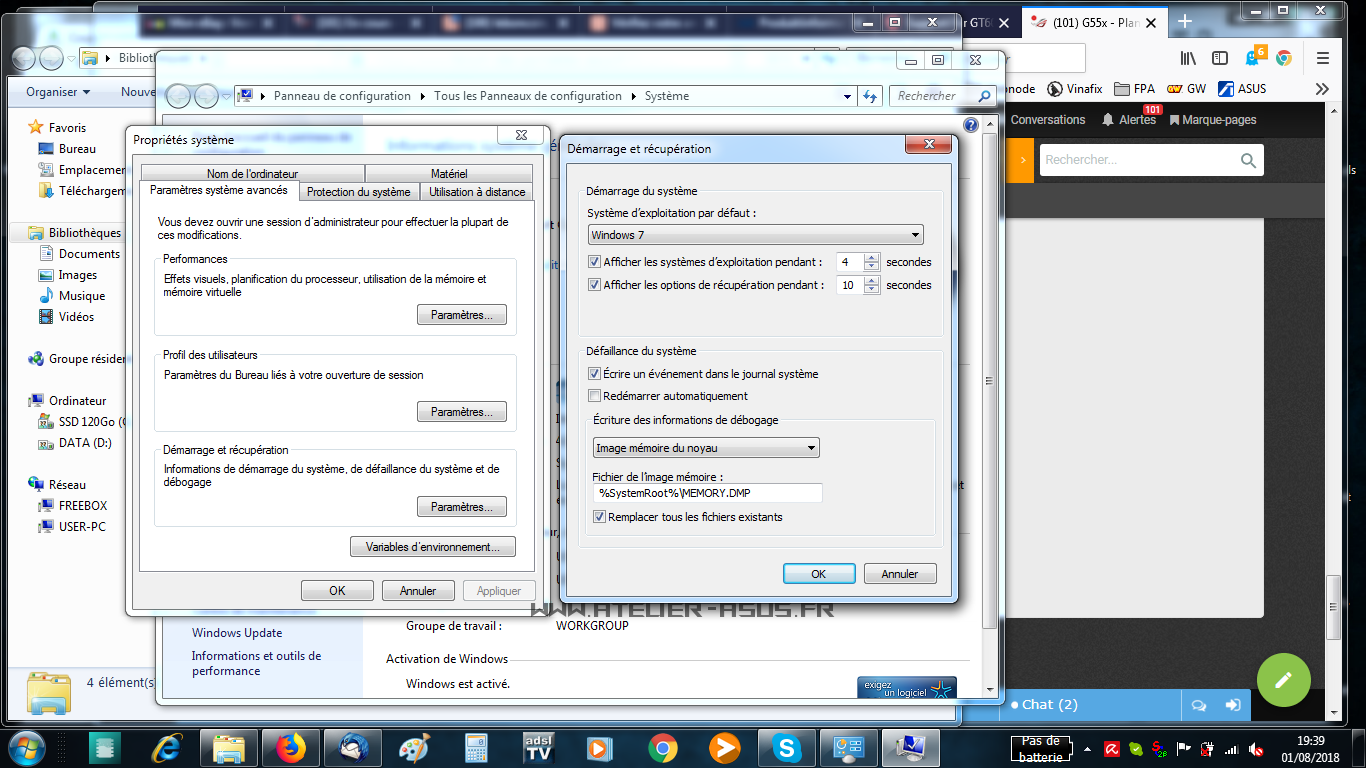This screenshot has height=768, width=1366.
Task: Click the blue help question mark icon
Action: pyautogui.click(x=969, y=125)
